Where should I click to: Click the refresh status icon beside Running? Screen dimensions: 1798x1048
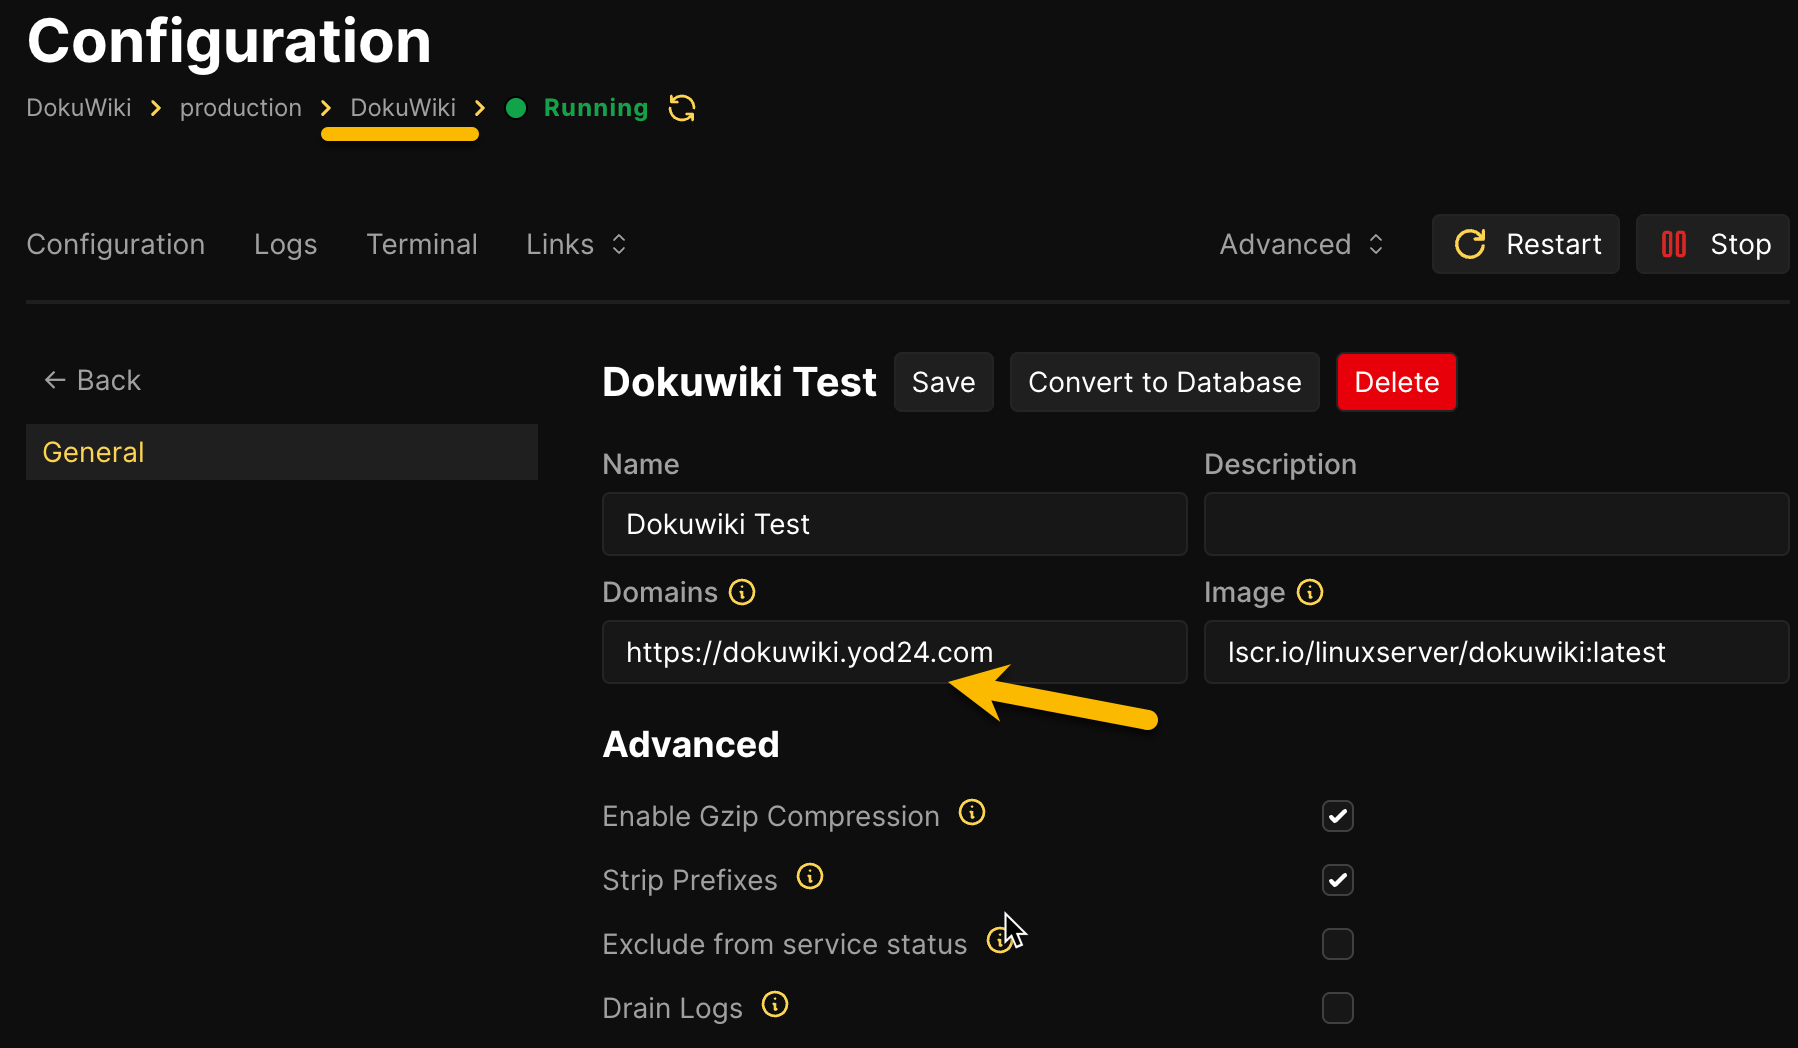(682, 108)
